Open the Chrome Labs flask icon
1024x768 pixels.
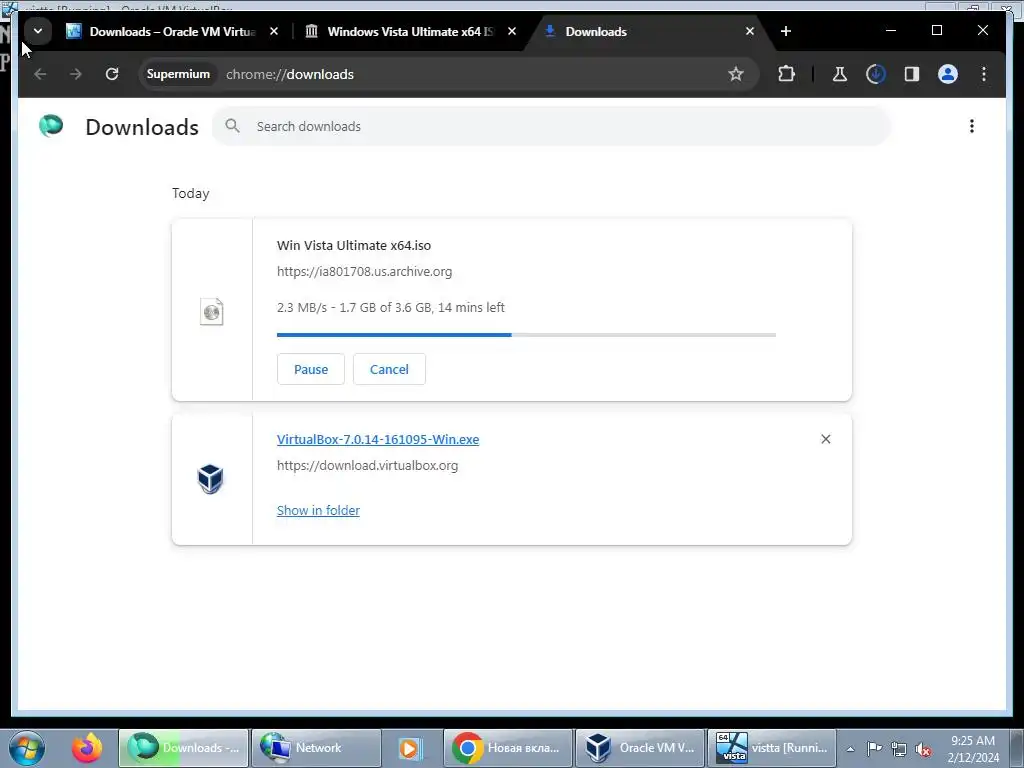click(840, 74)
